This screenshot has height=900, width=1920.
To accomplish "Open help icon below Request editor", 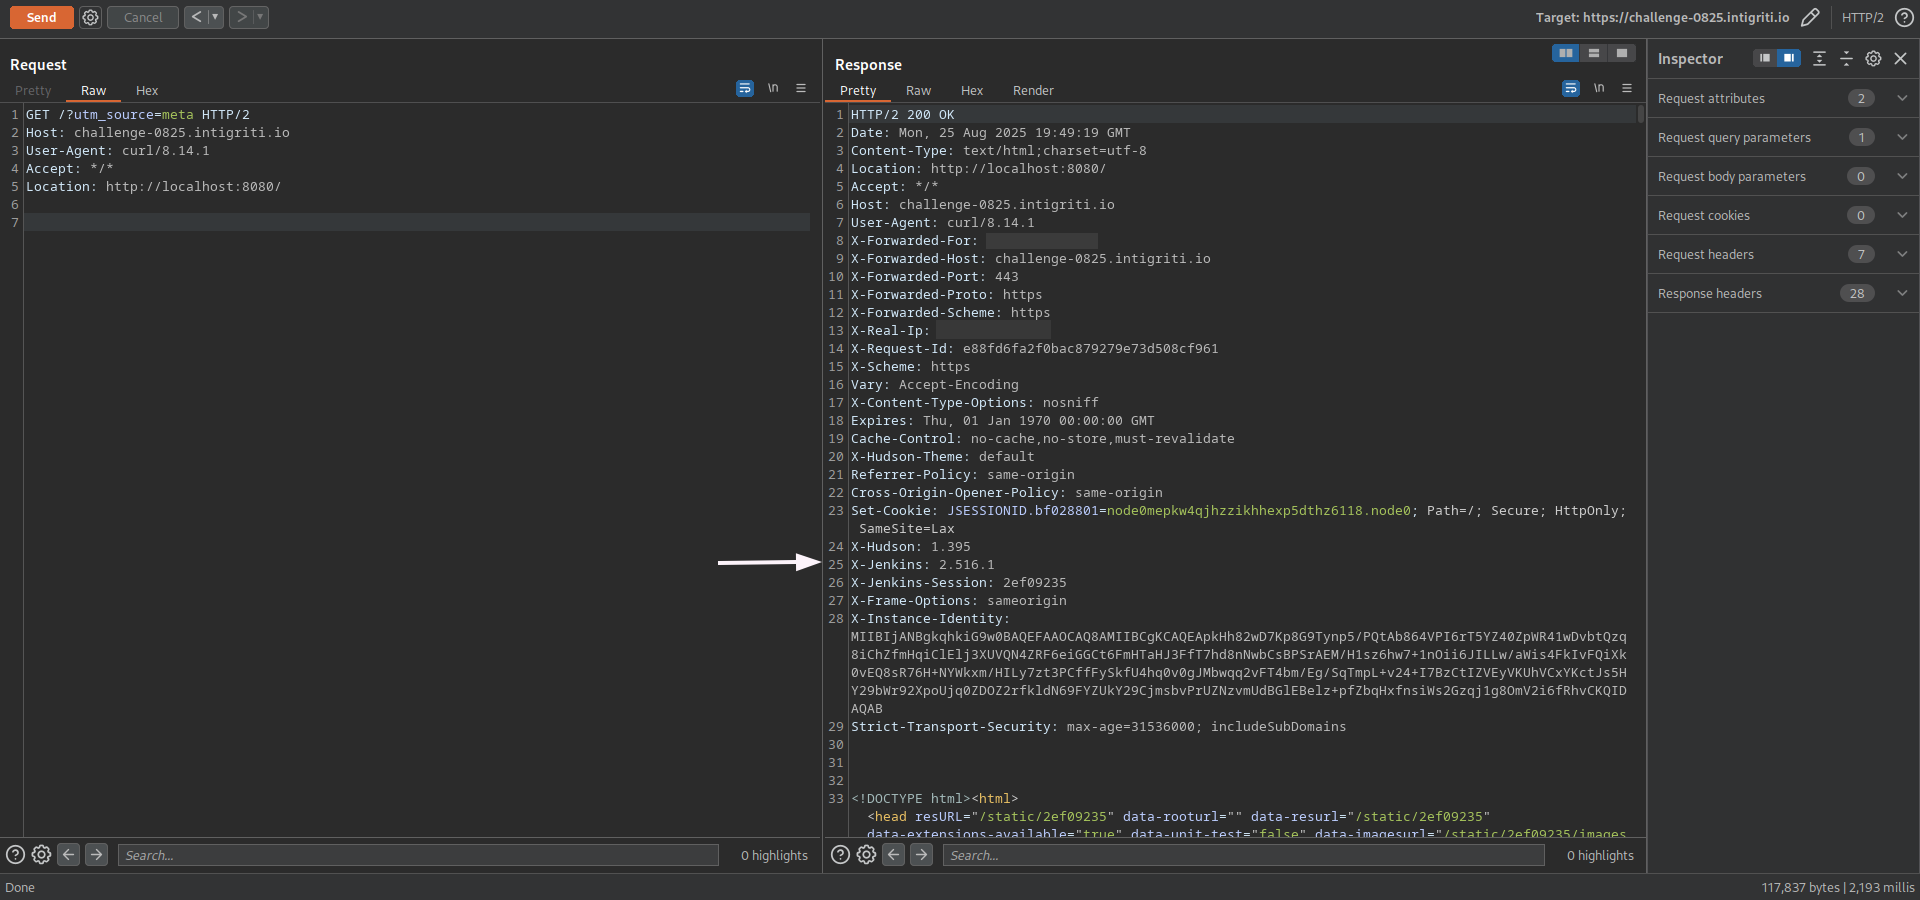I will coord(15,855).
